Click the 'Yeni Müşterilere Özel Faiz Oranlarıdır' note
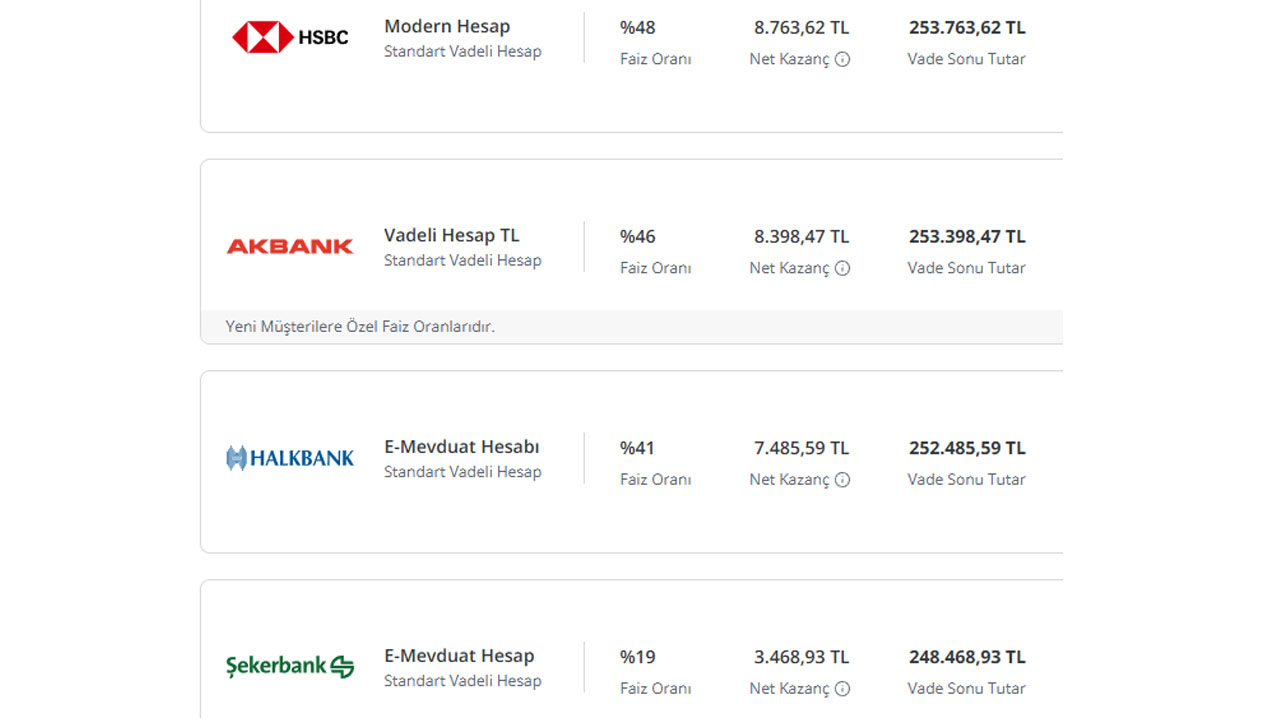The width and height of the screenshot is (1280, 720). click(x=360, y=327)
